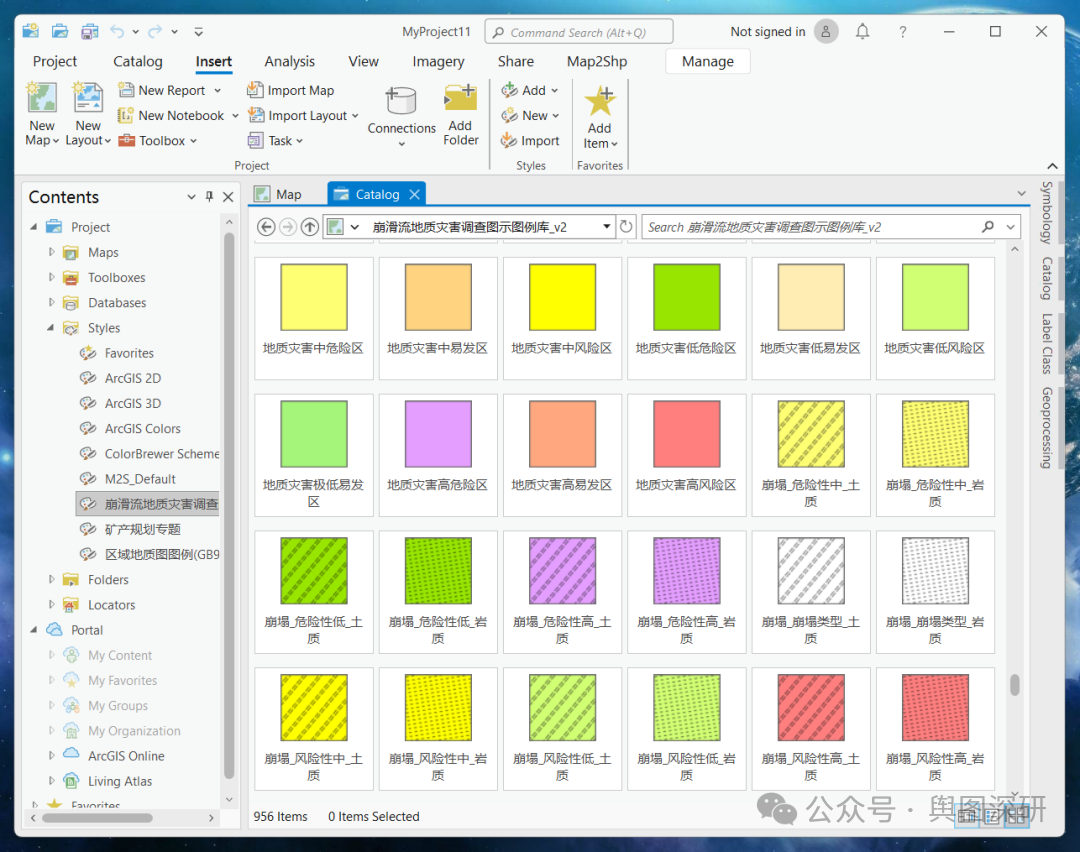1080x852 pixels.
Task: Click the catalog refresh icon
Action: [625, 227]
